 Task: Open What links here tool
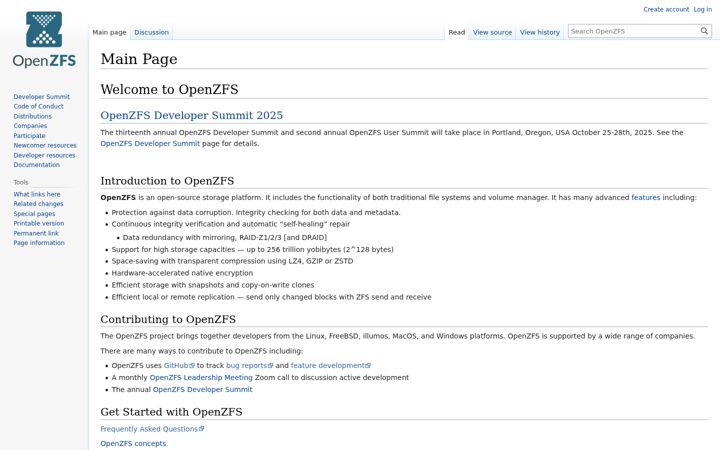point(37,194)
